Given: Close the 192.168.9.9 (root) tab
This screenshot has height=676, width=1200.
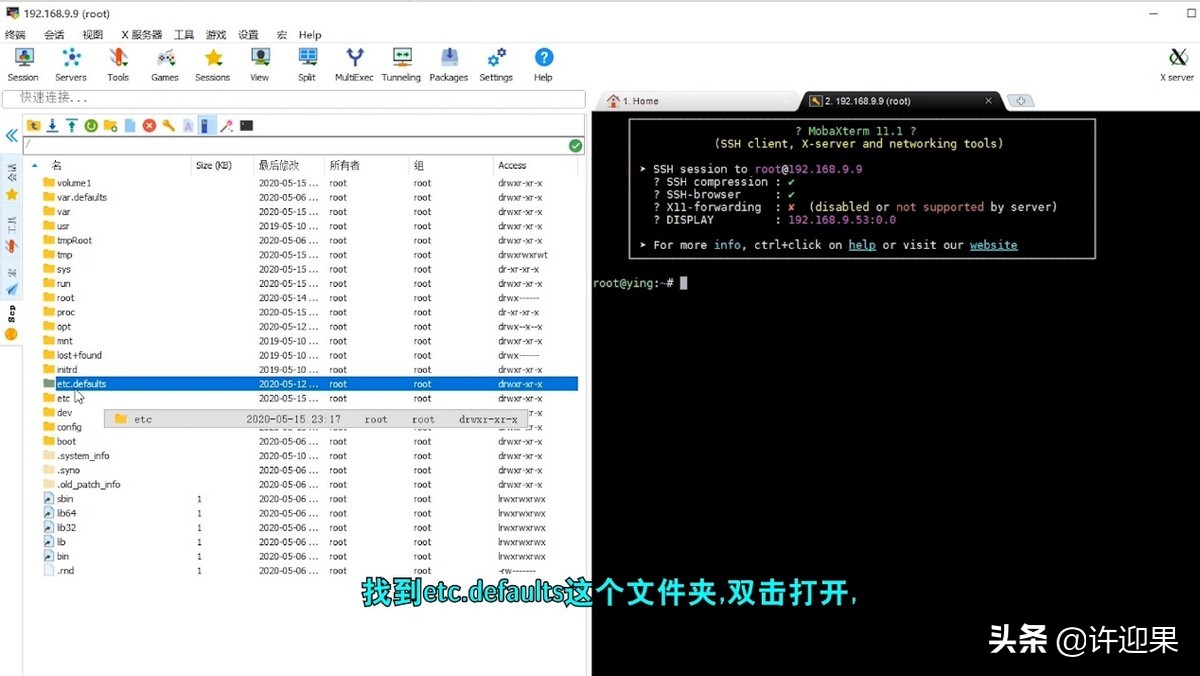Looking at the screenshot, I should [x=989, y=101].
